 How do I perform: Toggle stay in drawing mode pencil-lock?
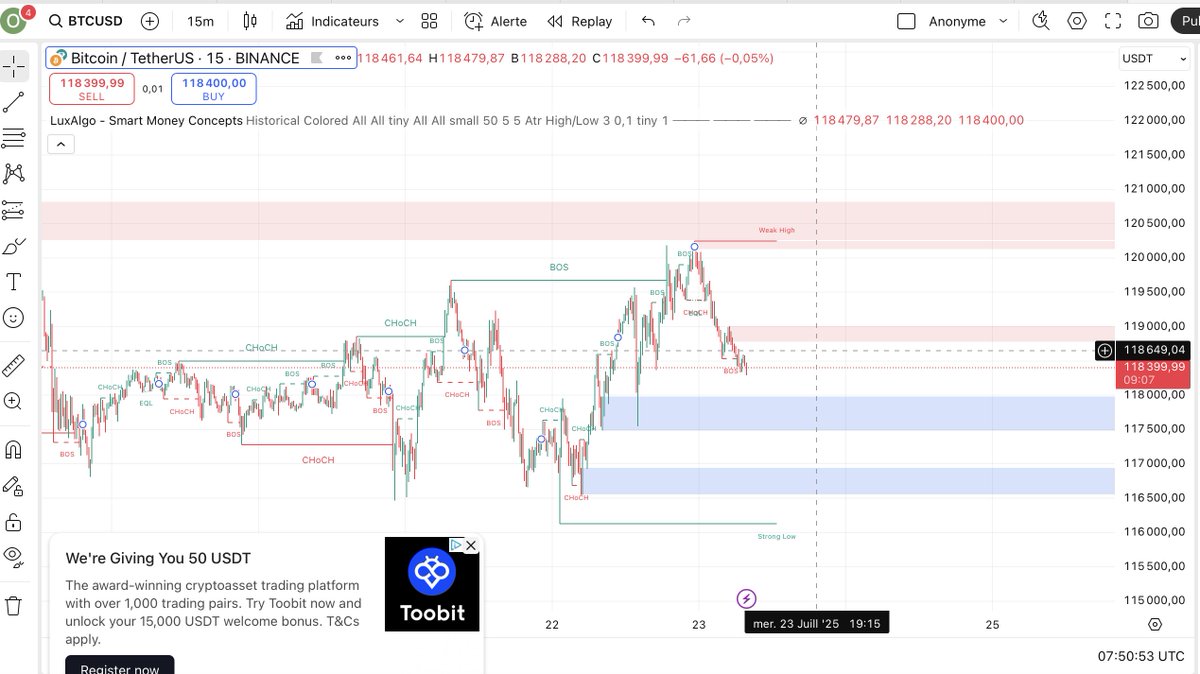[14, 486]
